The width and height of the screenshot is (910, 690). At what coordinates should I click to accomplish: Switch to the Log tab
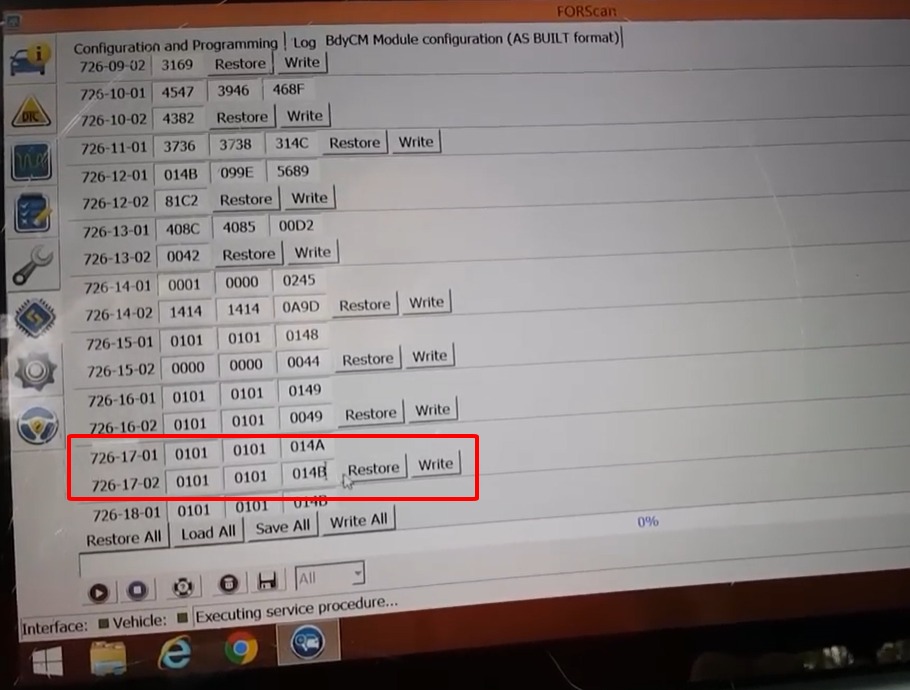coord(304,42)
